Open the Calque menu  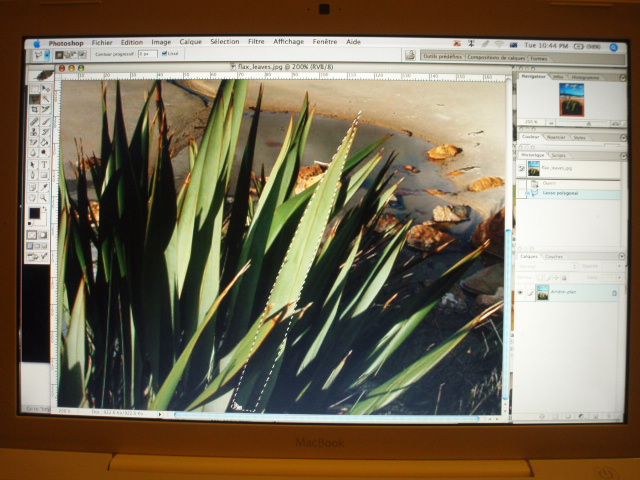coord(190,42)
